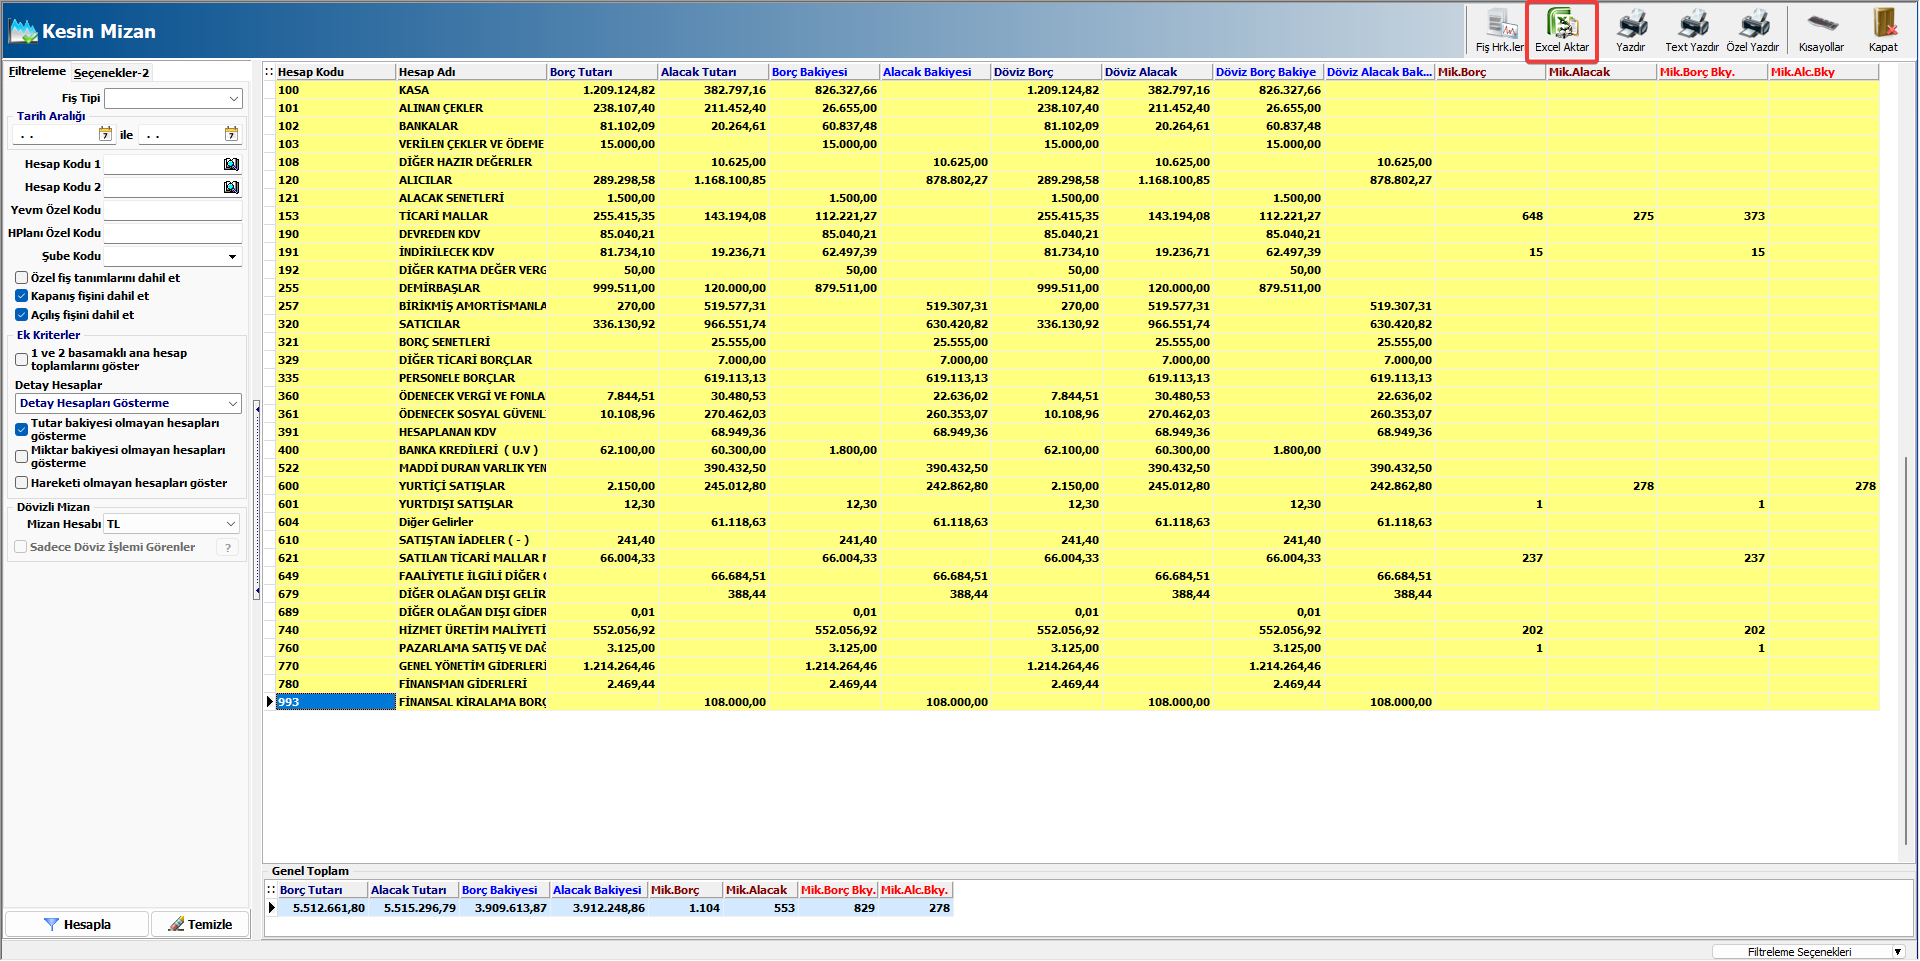This screenshot has width=1920, height=961.
Task: Toggle Tutar bakiyesi olmayan hesapları gösterme
Action: (x=21, y=429)
